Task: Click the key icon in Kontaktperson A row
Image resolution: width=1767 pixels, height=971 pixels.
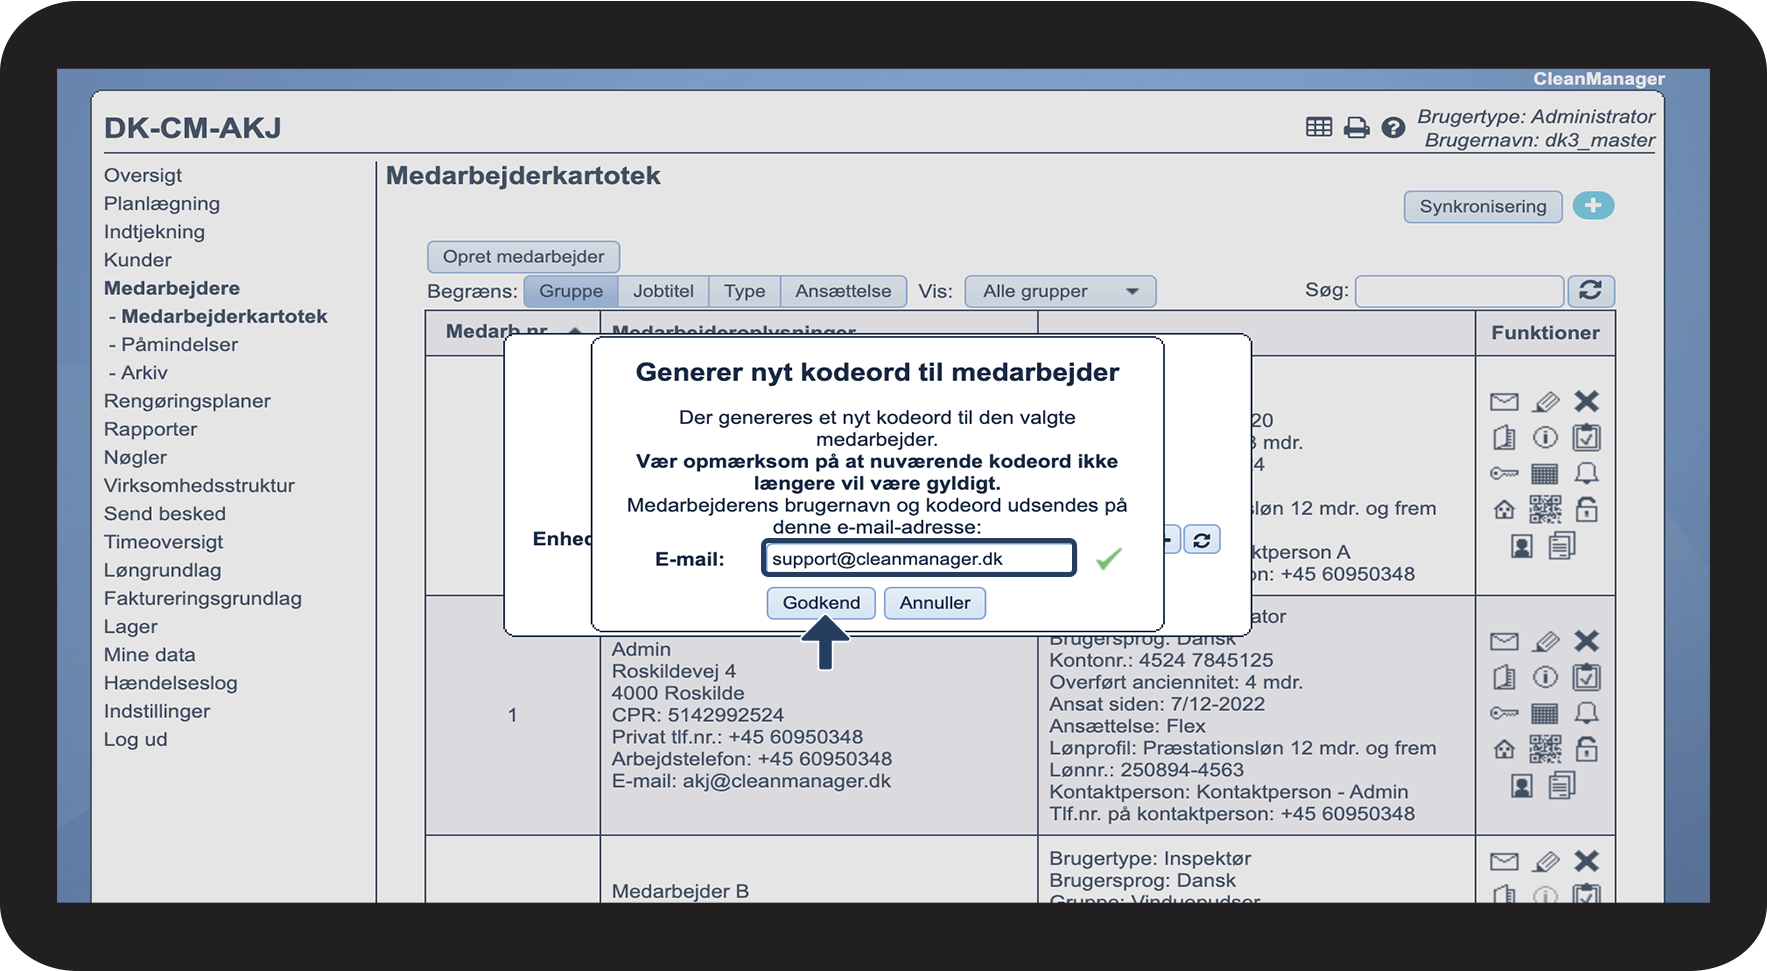Action: pos(1504,473)
